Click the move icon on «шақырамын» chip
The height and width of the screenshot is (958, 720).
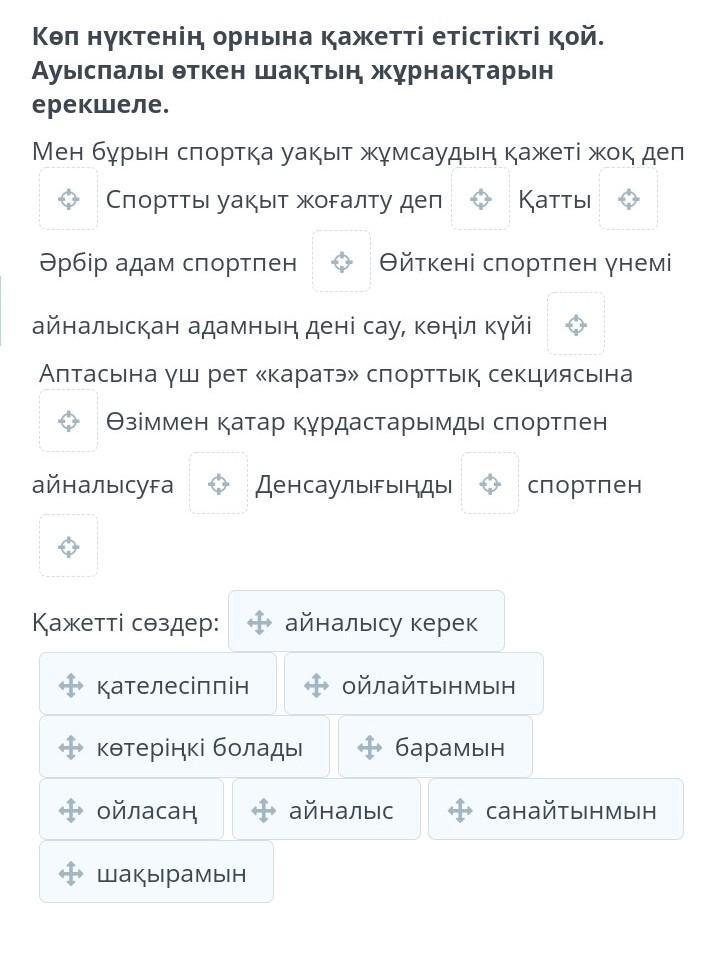point(70,873)
